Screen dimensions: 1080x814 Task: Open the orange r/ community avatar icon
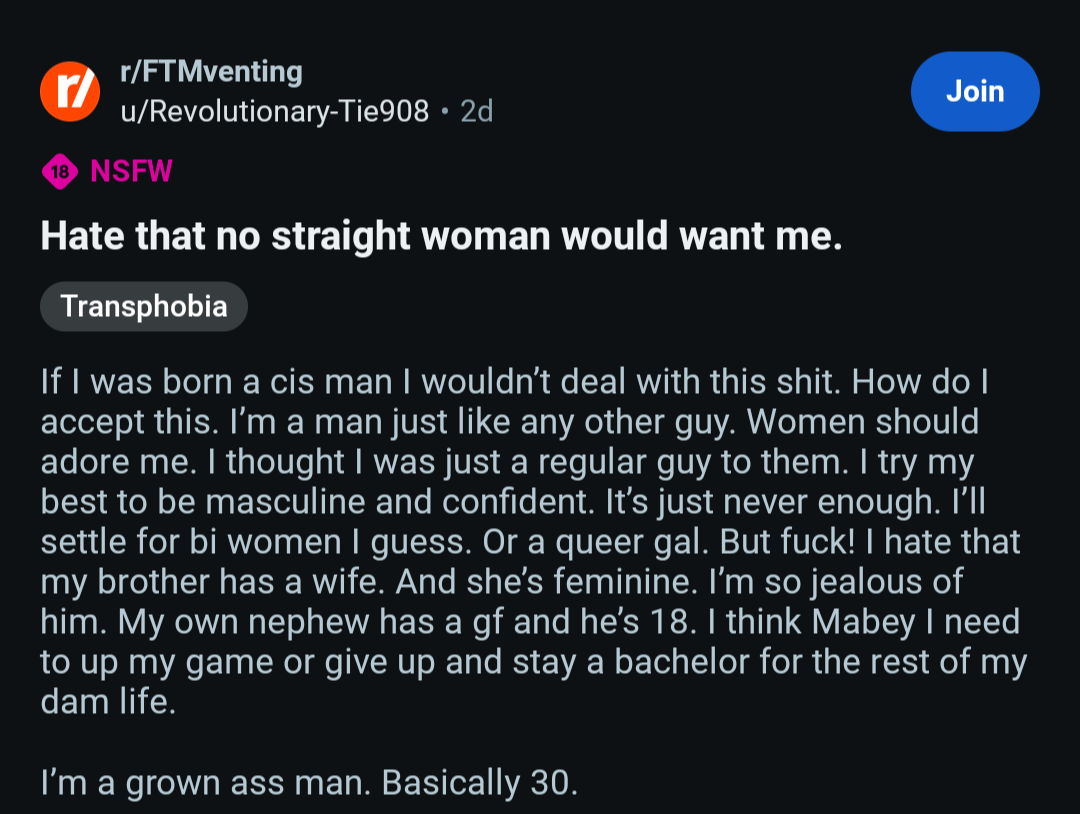70,92
